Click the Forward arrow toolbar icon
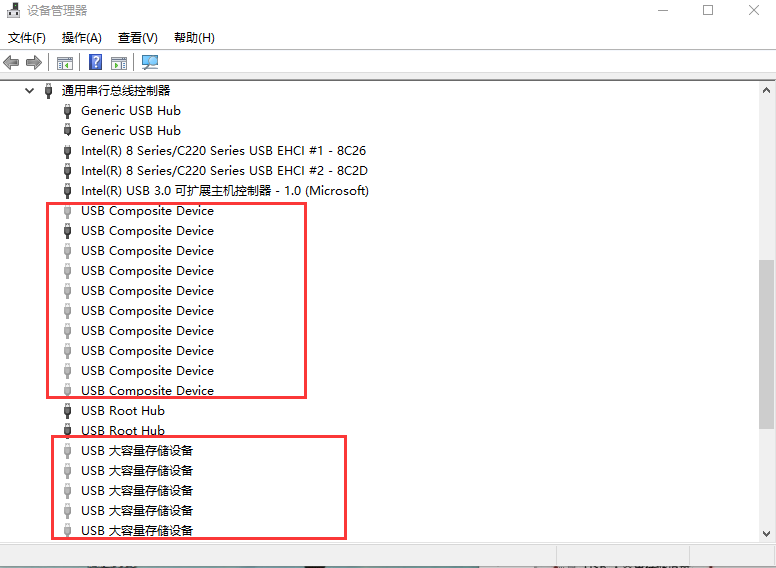This screenshot has width=776, height=568. click(34, 63)
